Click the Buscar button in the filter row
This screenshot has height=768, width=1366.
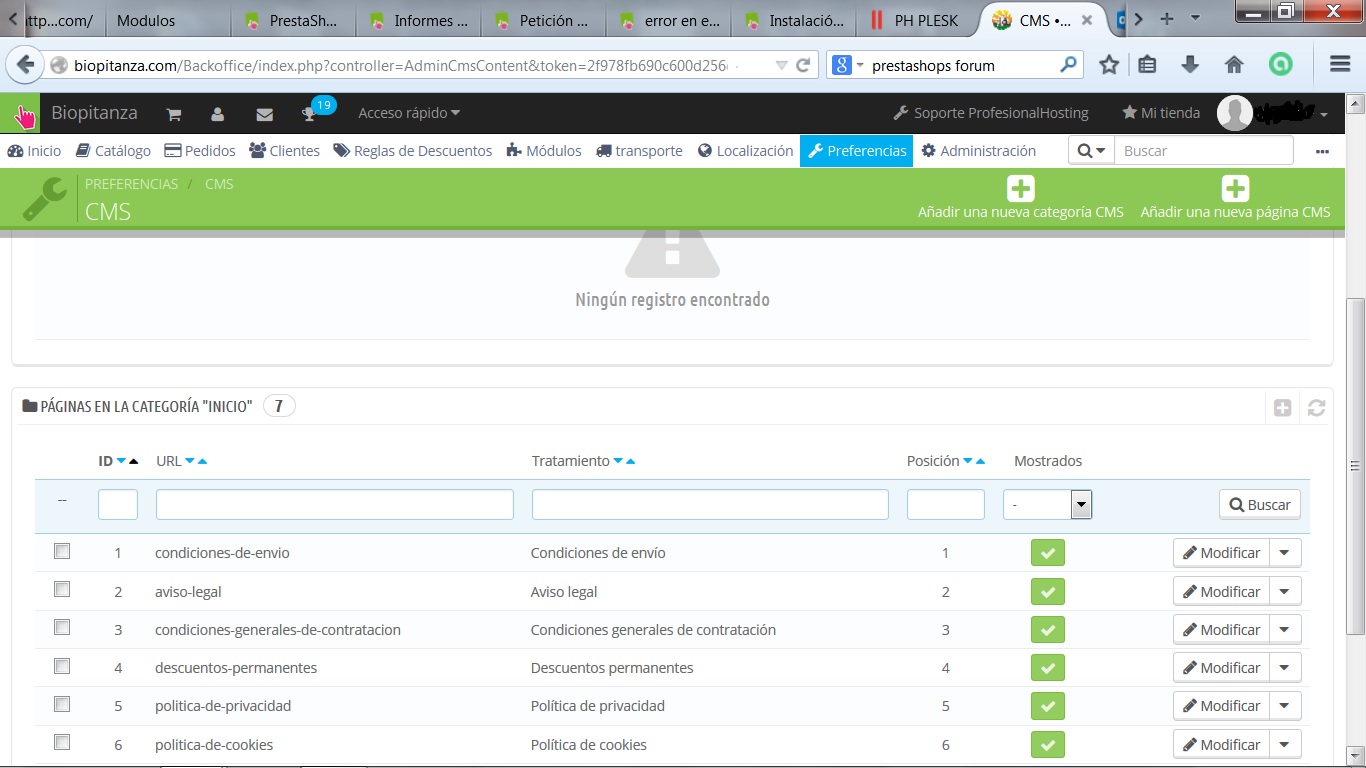[1260, 505]
